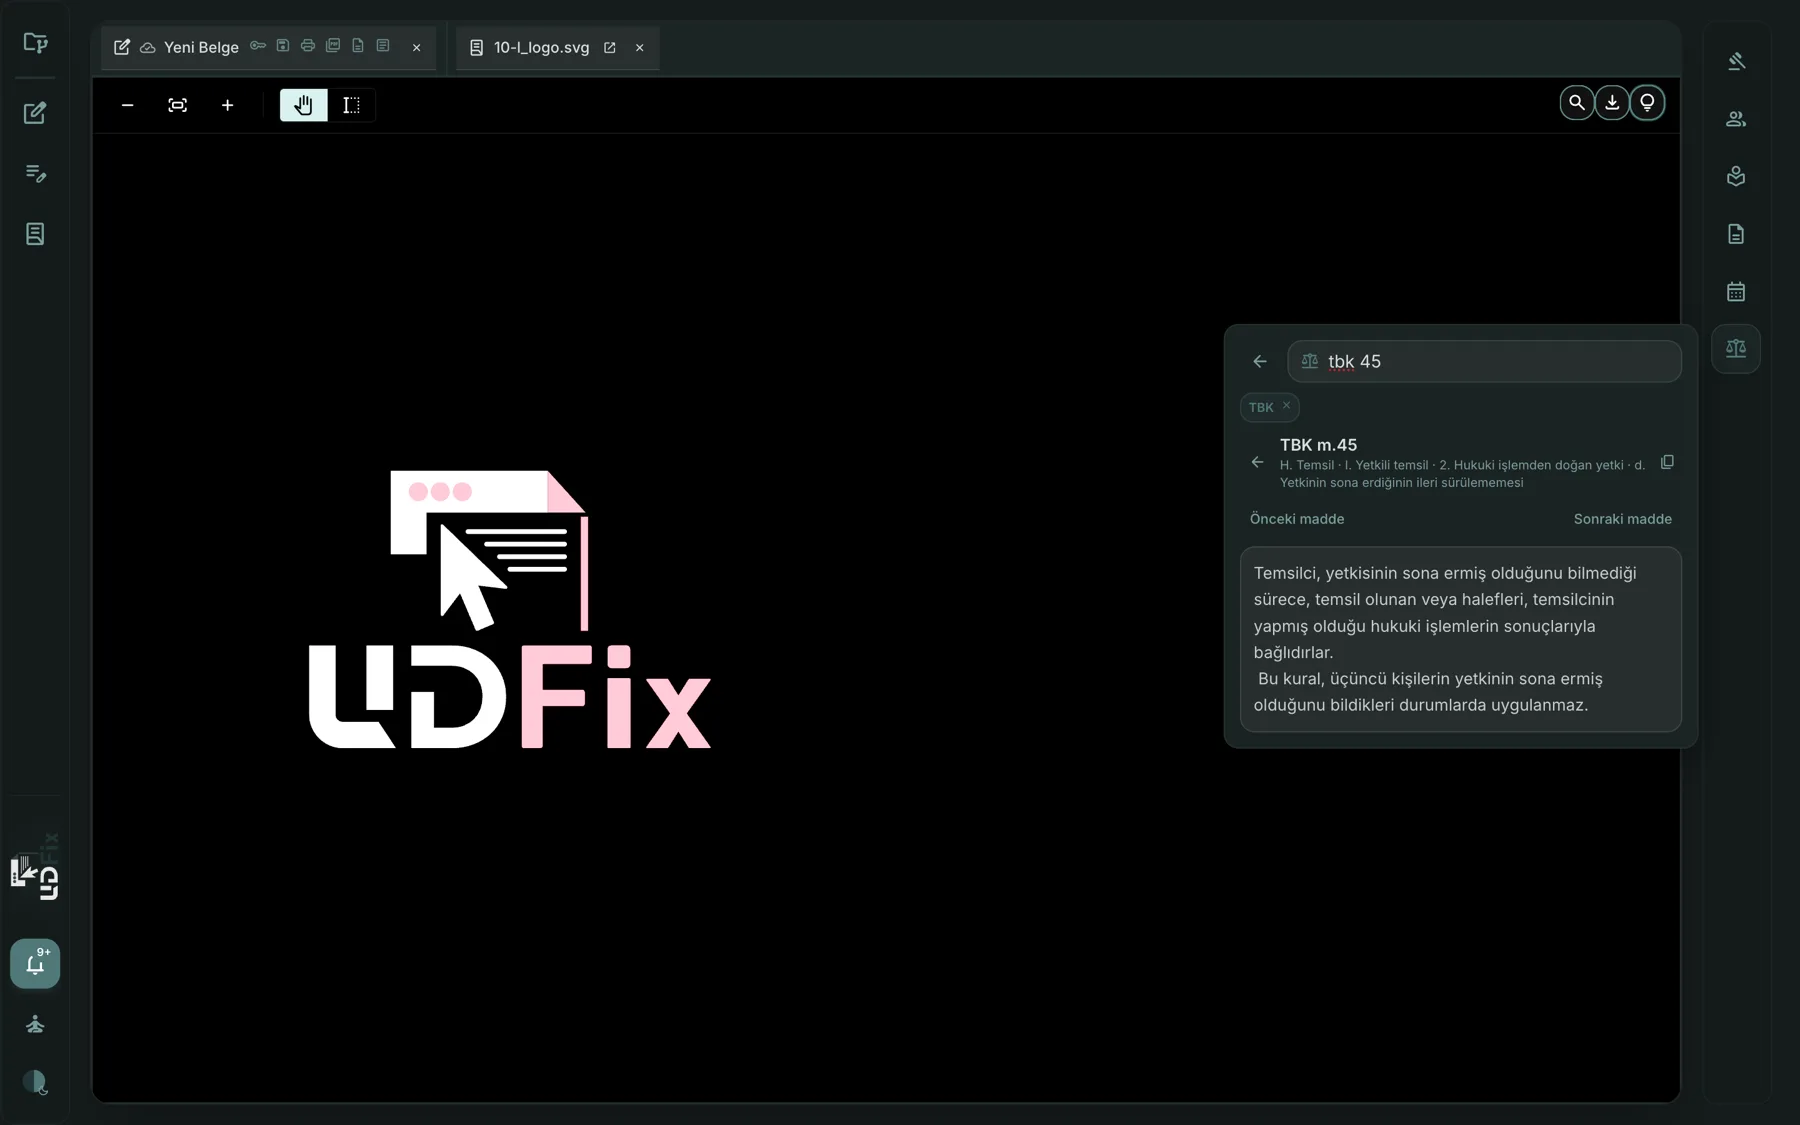Open the gavel icon in right sidebar
Image resolution: width=1800 pixels, height=1125 pixels.
[x=1736, y=61]
